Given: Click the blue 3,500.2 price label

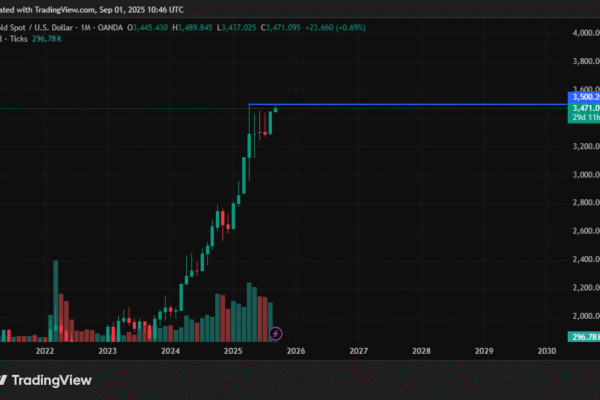Looking at the screenshot, I should coord(584,97).
